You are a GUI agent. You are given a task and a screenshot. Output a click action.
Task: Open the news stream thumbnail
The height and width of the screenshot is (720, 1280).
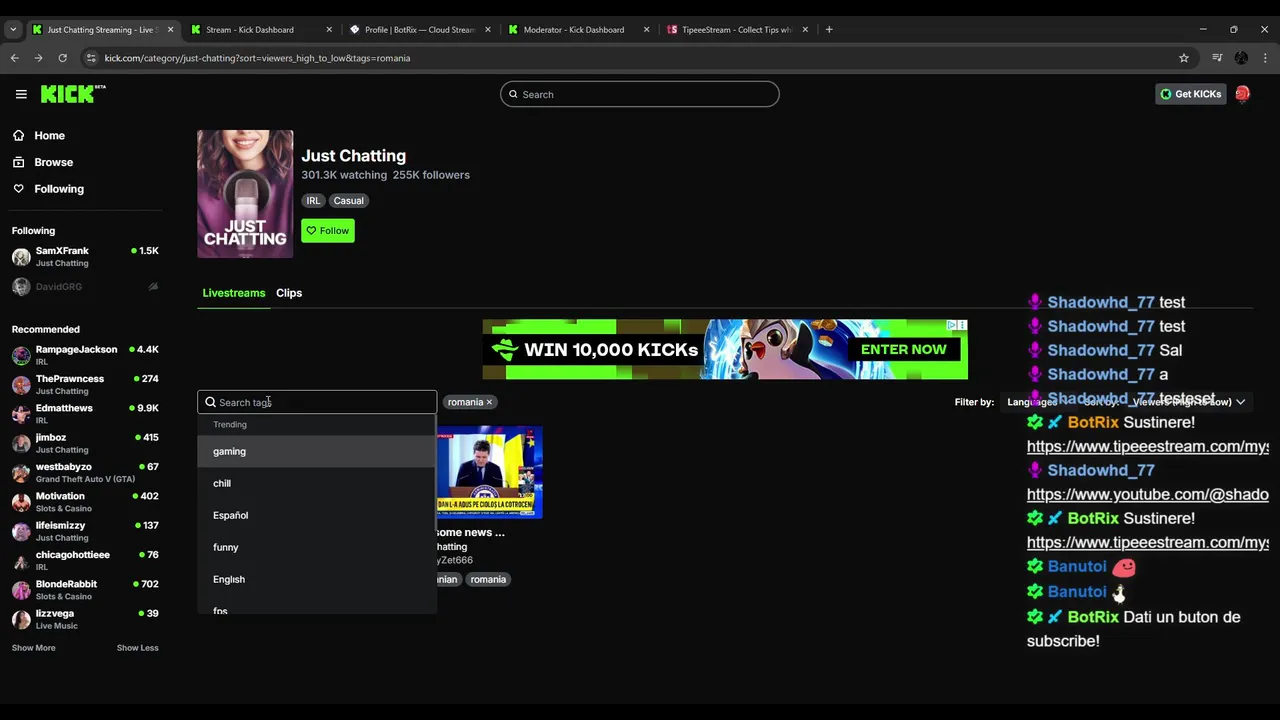pos(490,472)
